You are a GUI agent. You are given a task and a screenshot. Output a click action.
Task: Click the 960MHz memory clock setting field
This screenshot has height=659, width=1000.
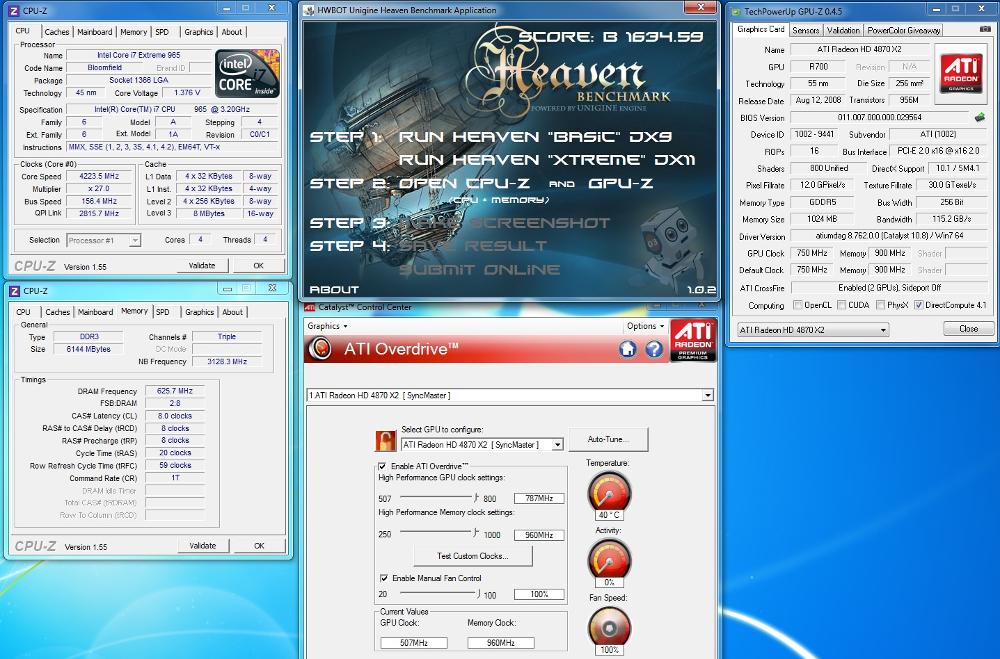click(x=539, y=535)
